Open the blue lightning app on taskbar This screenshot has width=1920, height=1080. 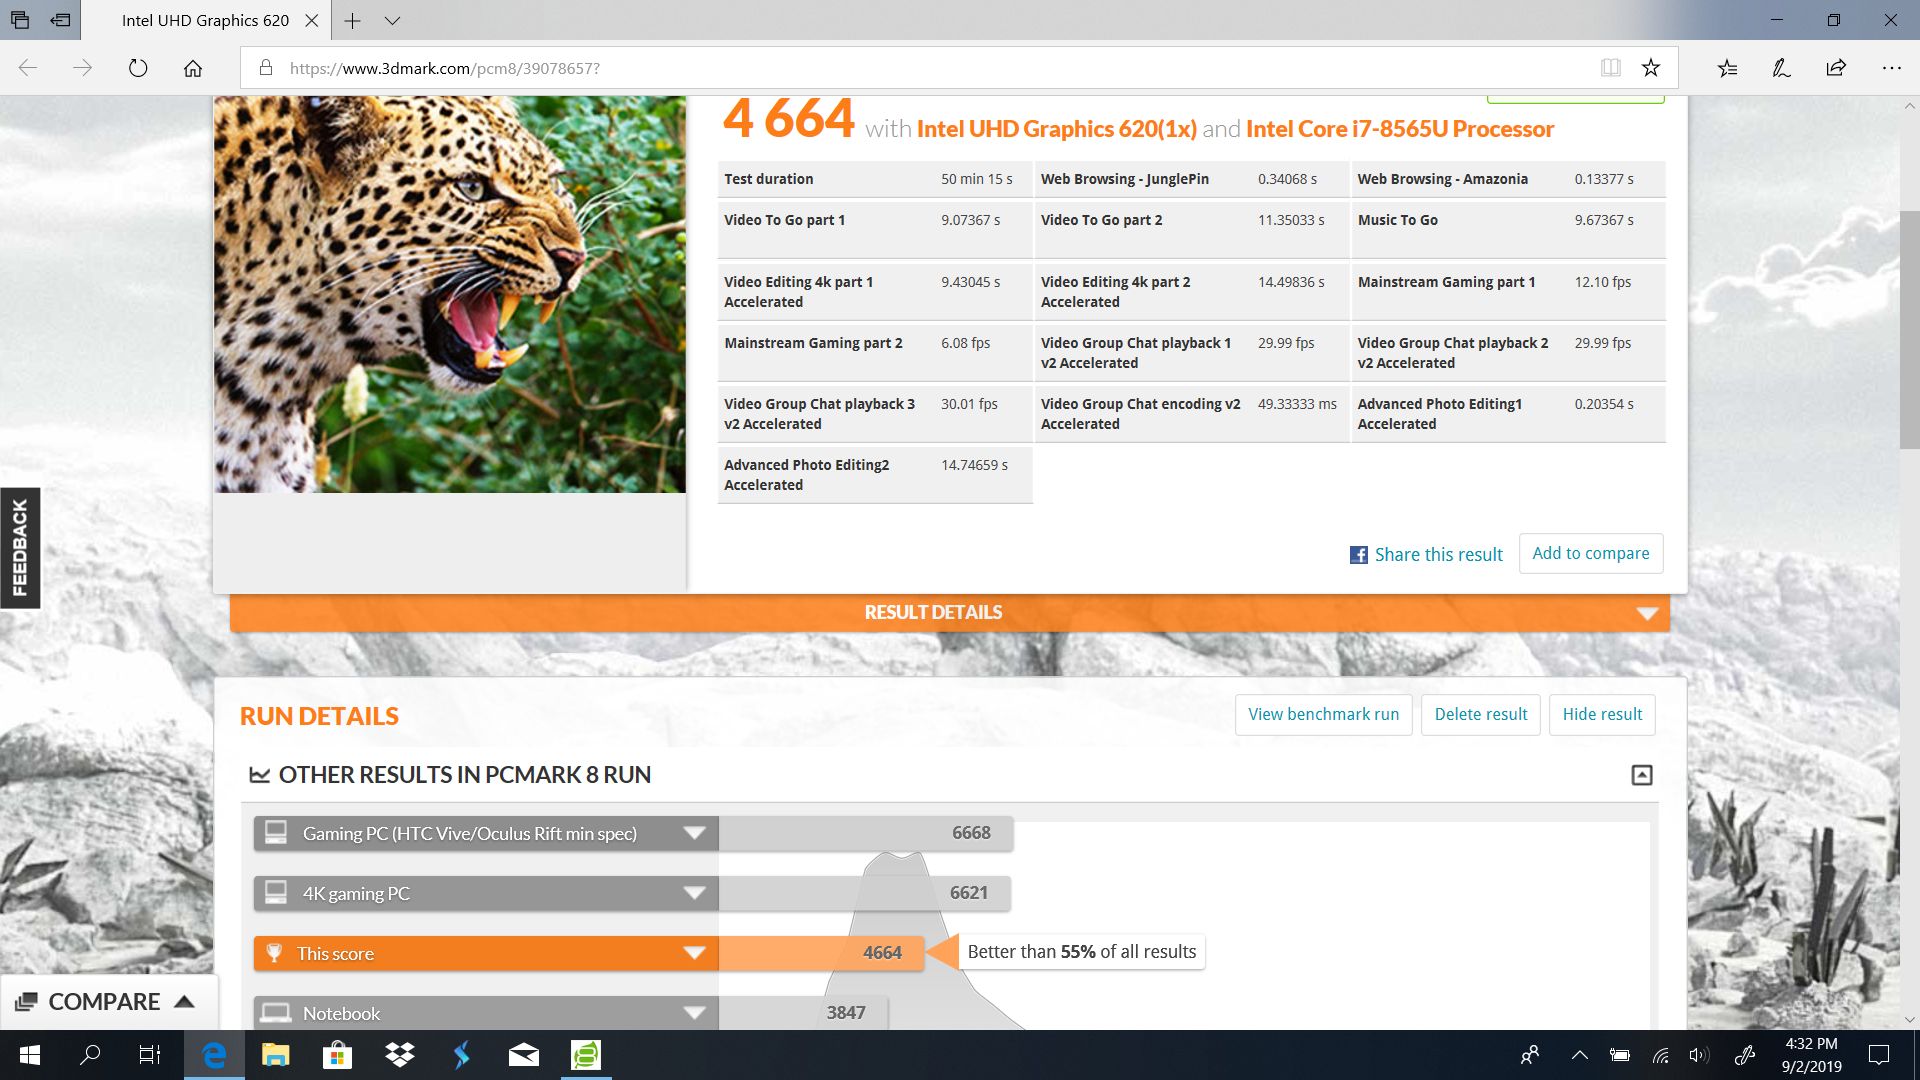tap(461, 1055)
